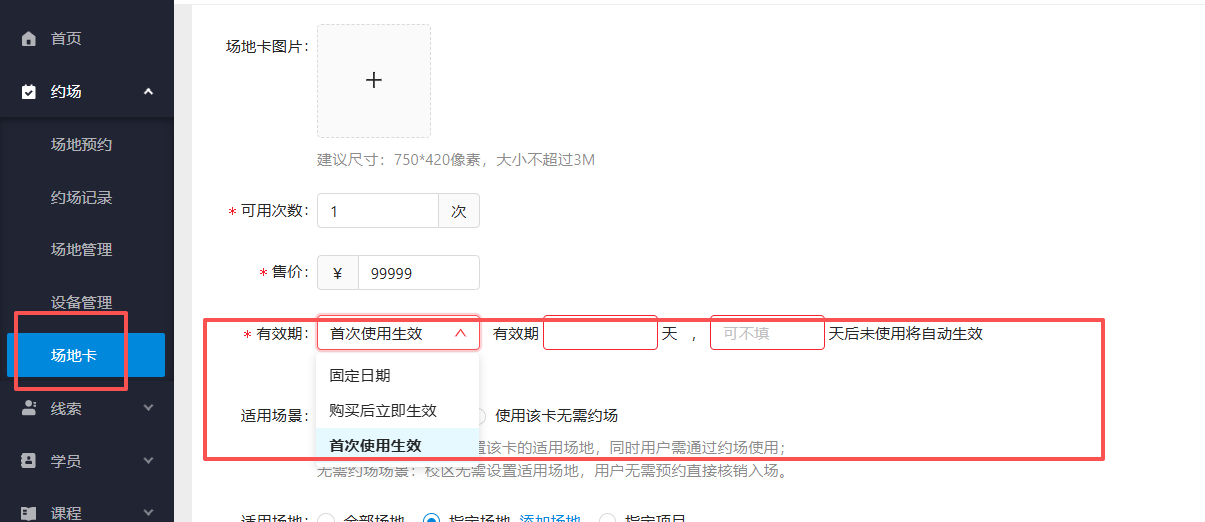Click the 适用场景 label
The image size is (1205, 522).
275,416
